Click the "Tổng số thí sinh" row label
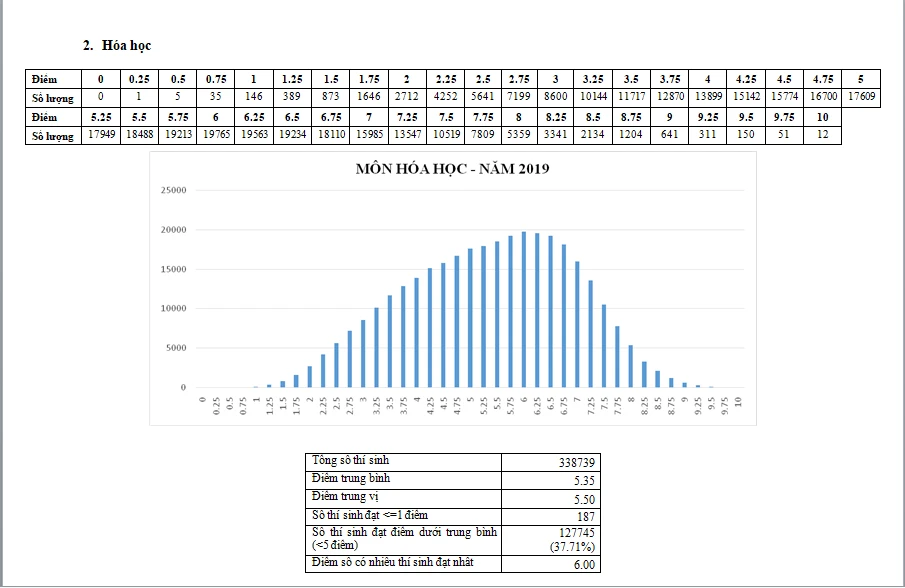The height and width of the screenshot is (588, 905). click(350, 461)
